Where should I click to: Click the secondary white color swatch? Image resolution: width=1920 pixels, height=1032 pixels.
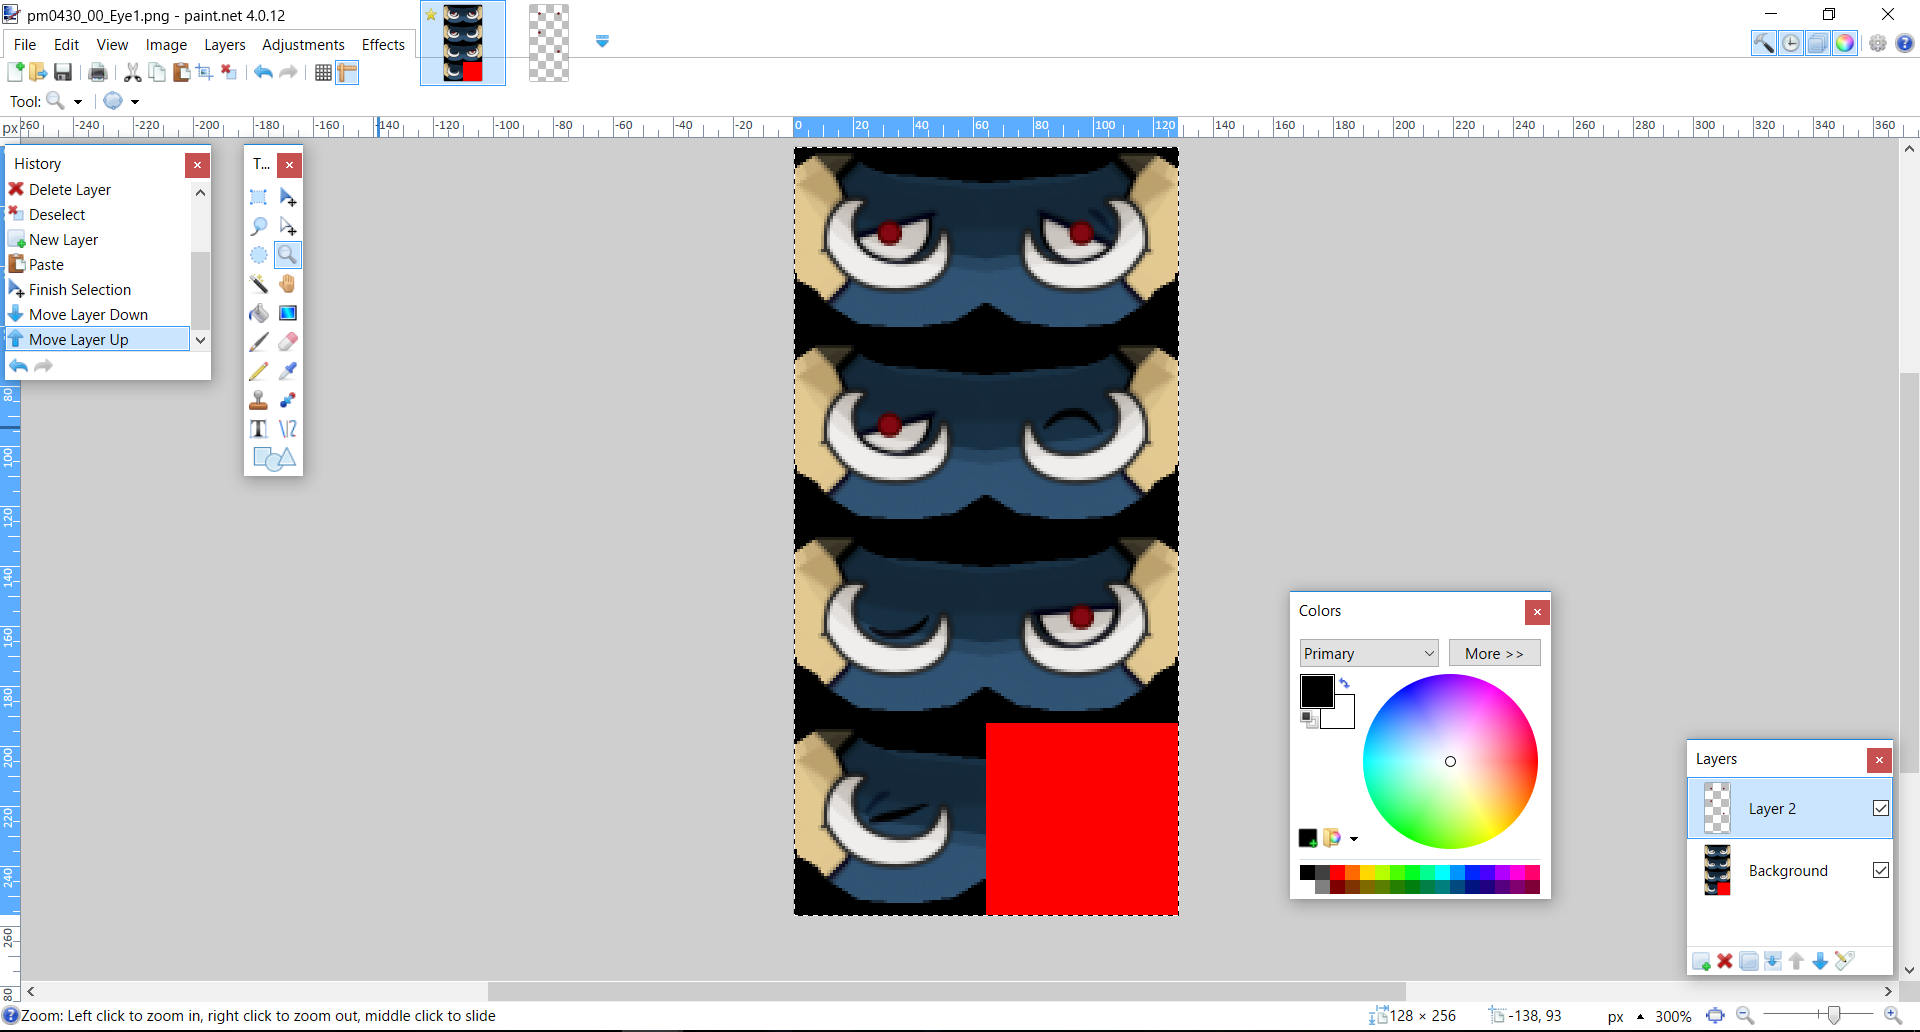tap(1344, 716)
